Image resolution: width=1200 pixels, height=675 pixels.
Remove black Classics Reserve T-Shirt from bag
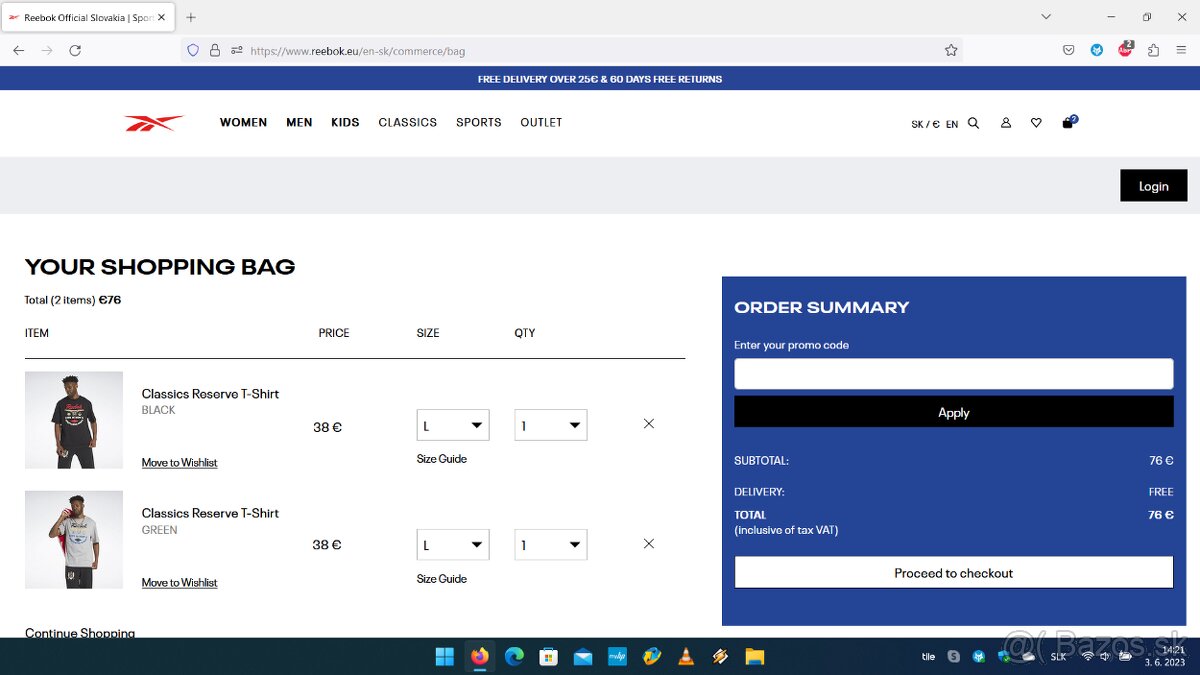(x=649, y=424)
